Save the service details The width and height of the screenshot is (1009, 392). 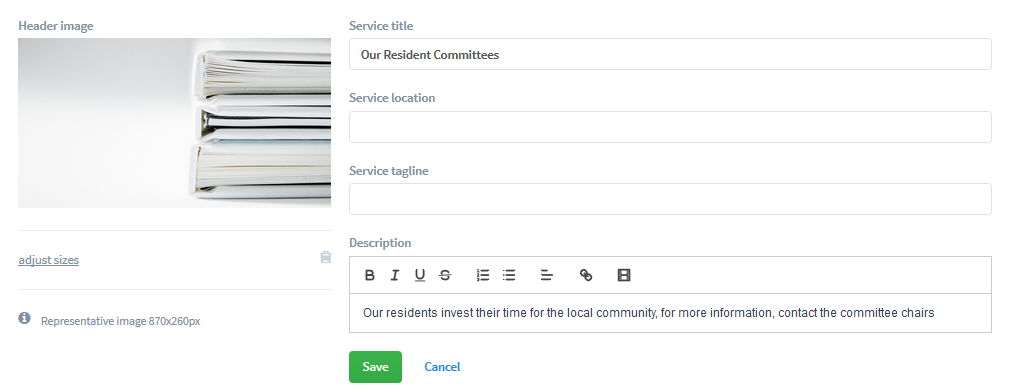point(375,367)
